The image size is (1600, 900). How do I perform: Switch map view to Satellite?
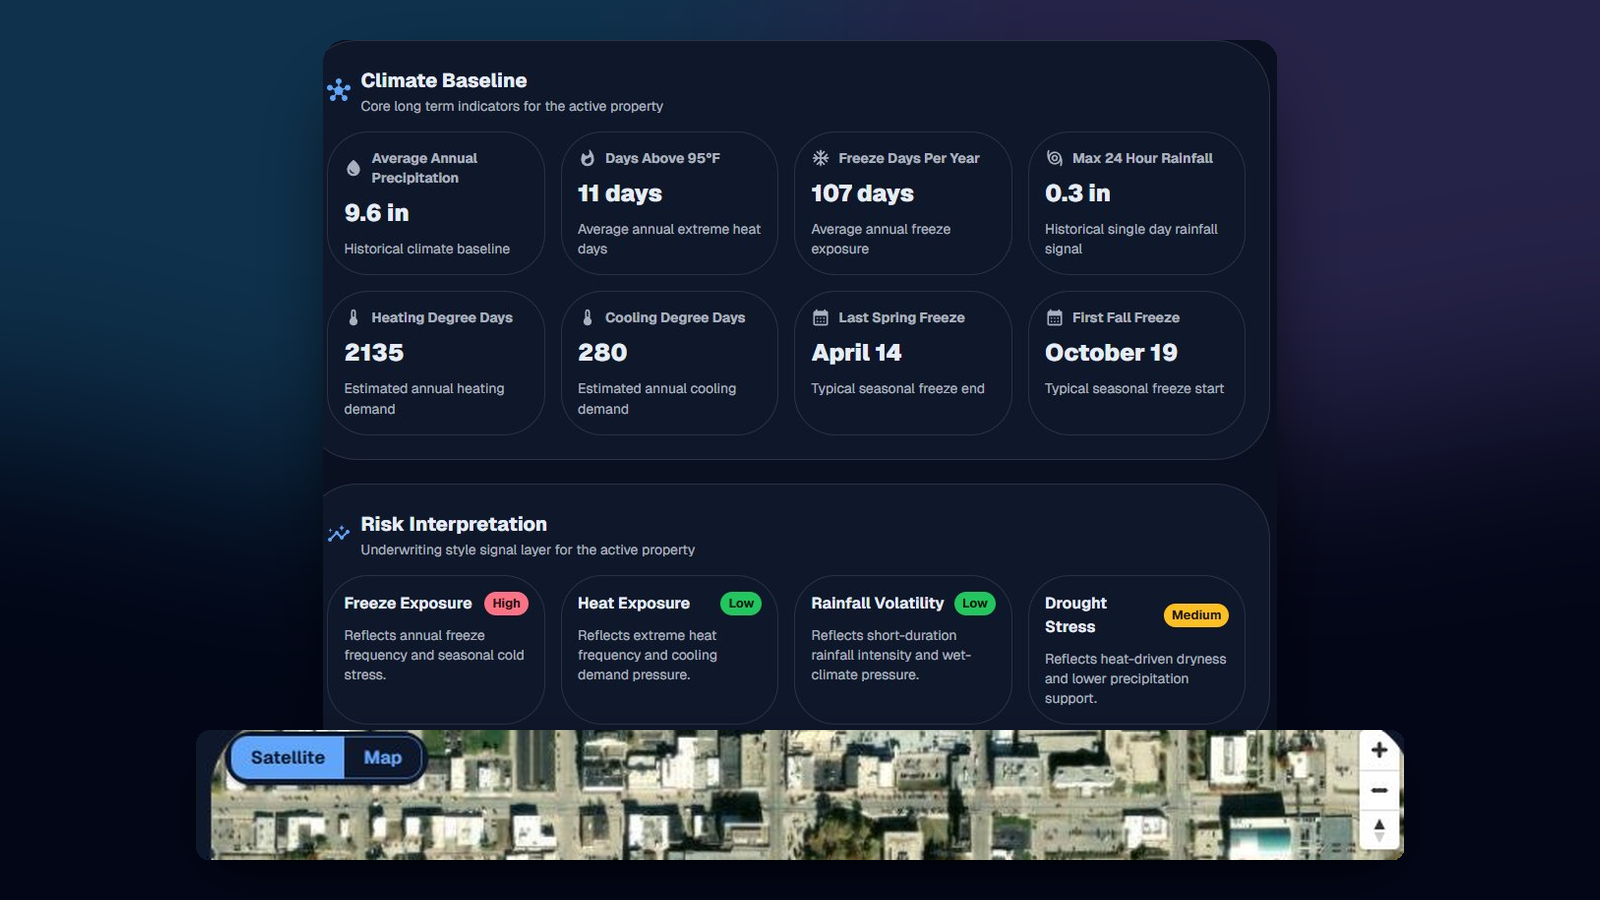click(287, 758)
